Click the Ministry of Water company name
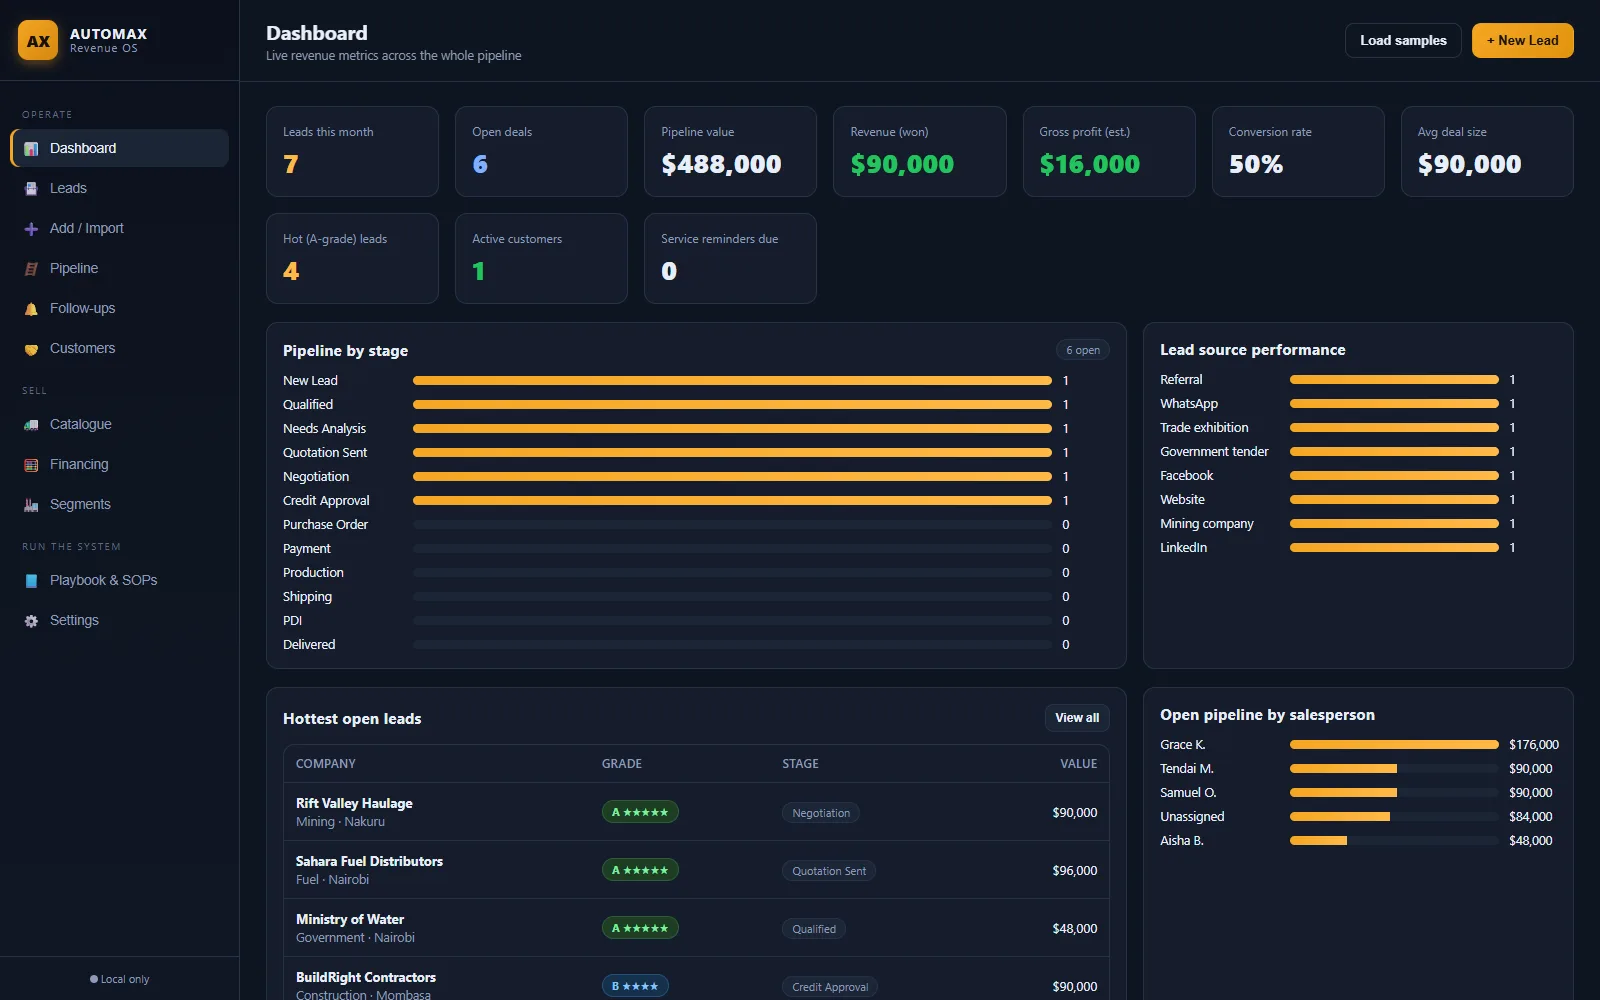 click(350, 919)
